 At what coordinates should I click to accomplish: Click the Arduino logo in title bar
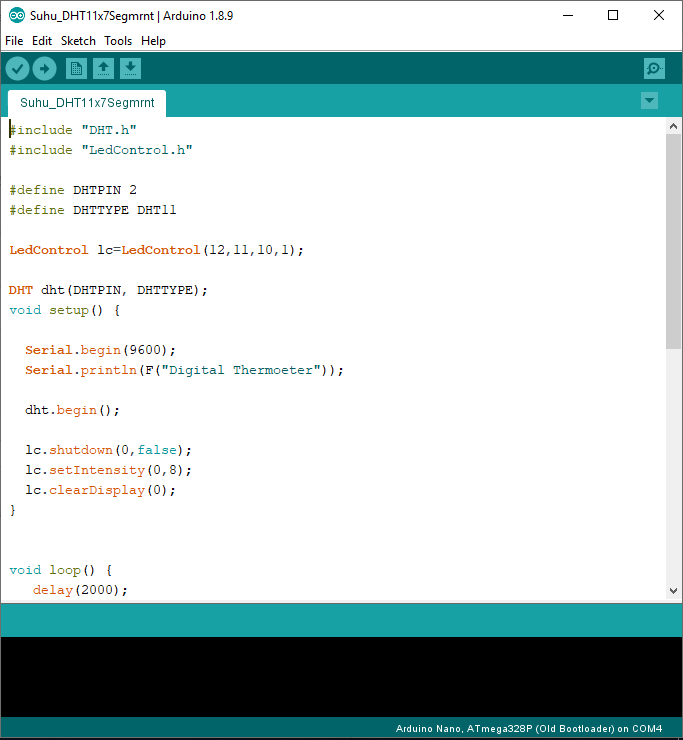[x=17, y=16]
